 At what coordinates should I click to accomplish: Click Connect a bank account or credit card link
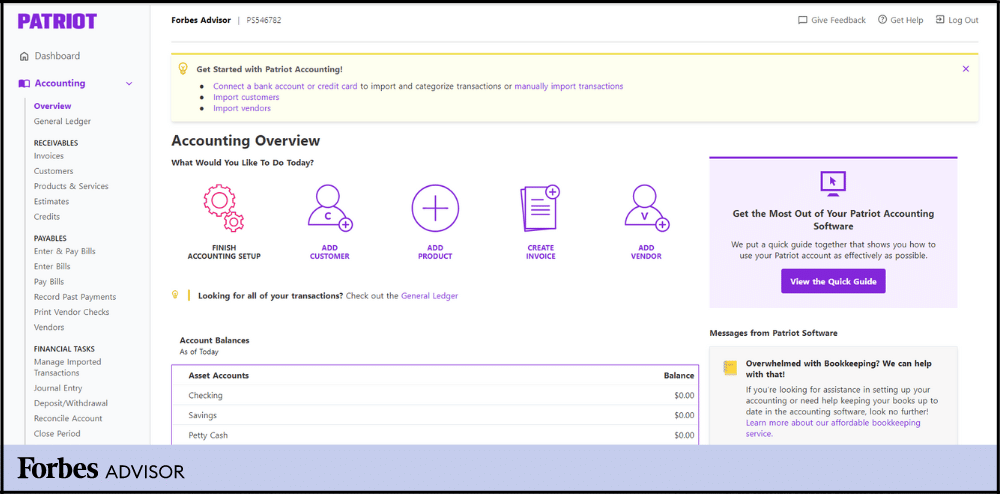coord(285,86)
